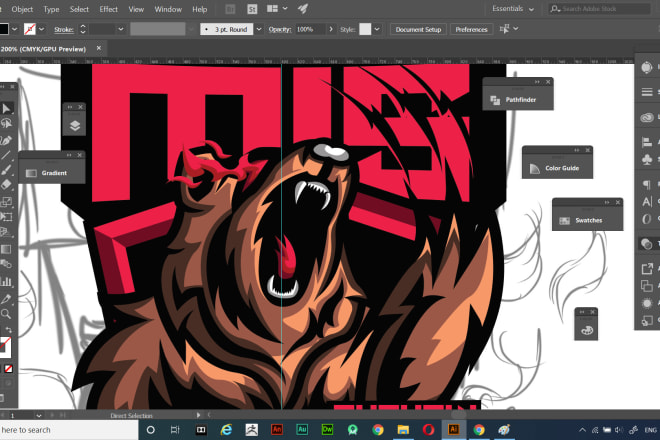Open the OpenType panel dock icon

(647, 219)
